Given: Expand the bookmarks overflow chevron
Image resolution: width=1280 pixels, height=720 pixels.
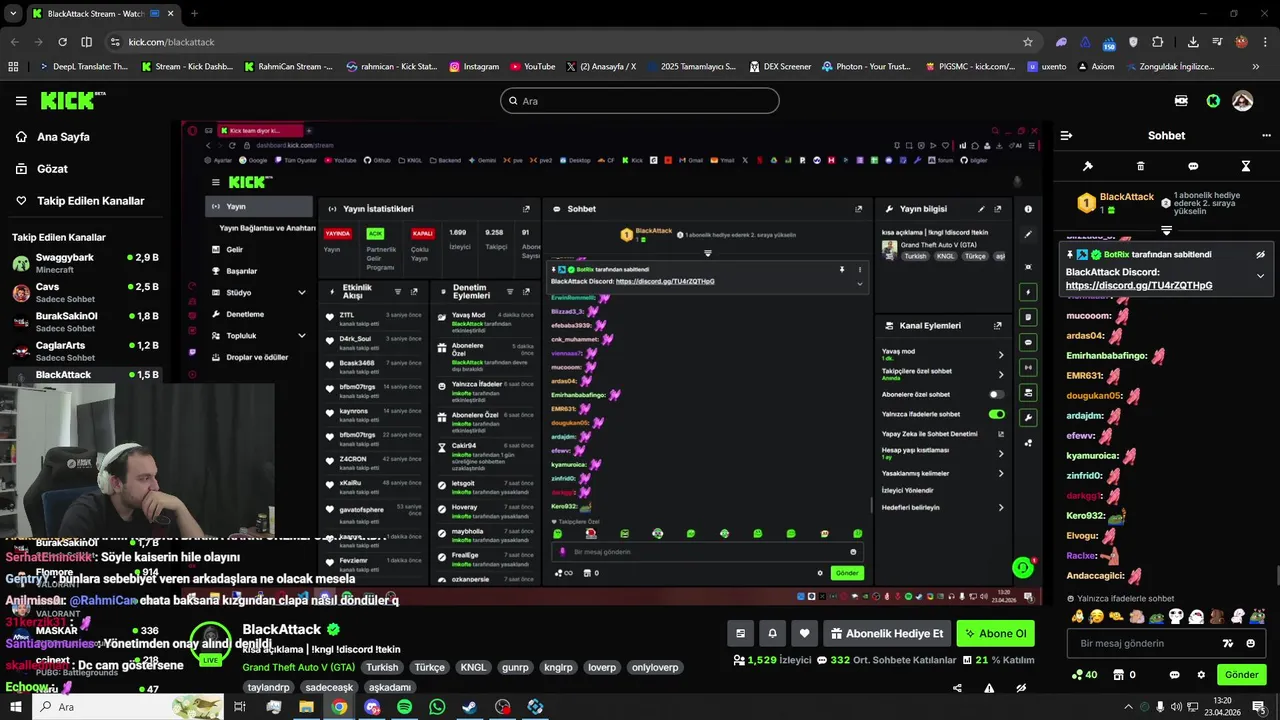Looking at the screenshot, I should click(1256, 67).
